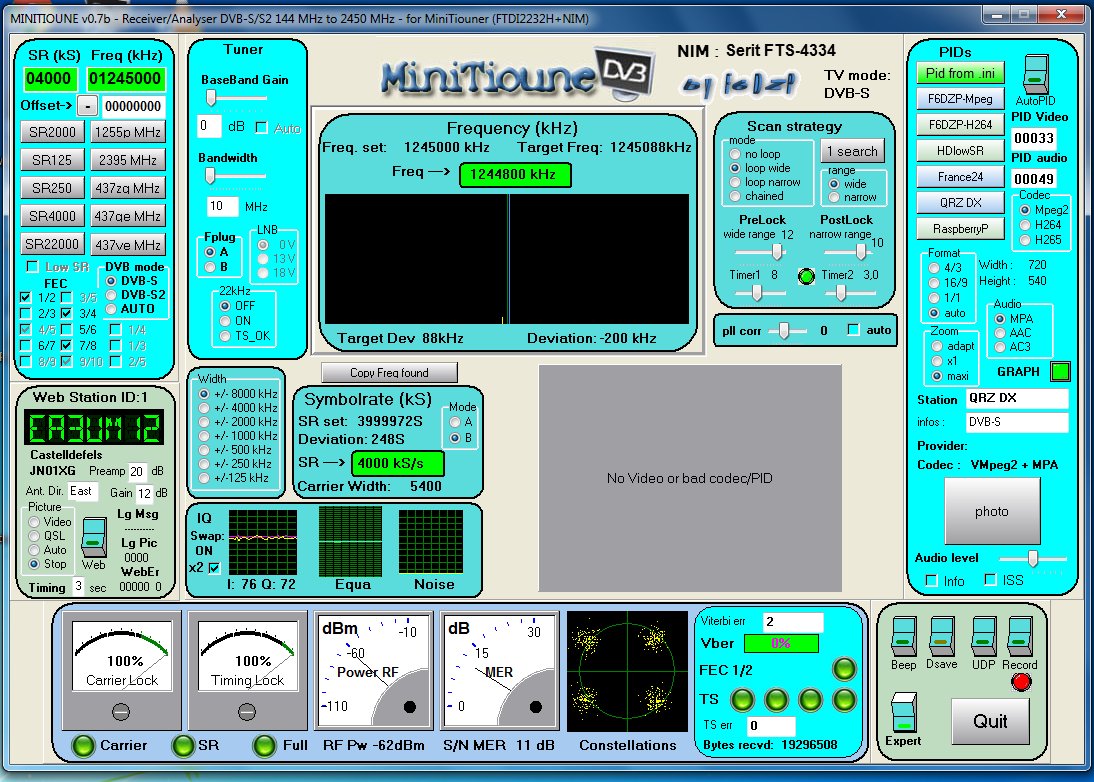Enable the Low SR checkbox

pyautogui.click(x=31, y=266)
